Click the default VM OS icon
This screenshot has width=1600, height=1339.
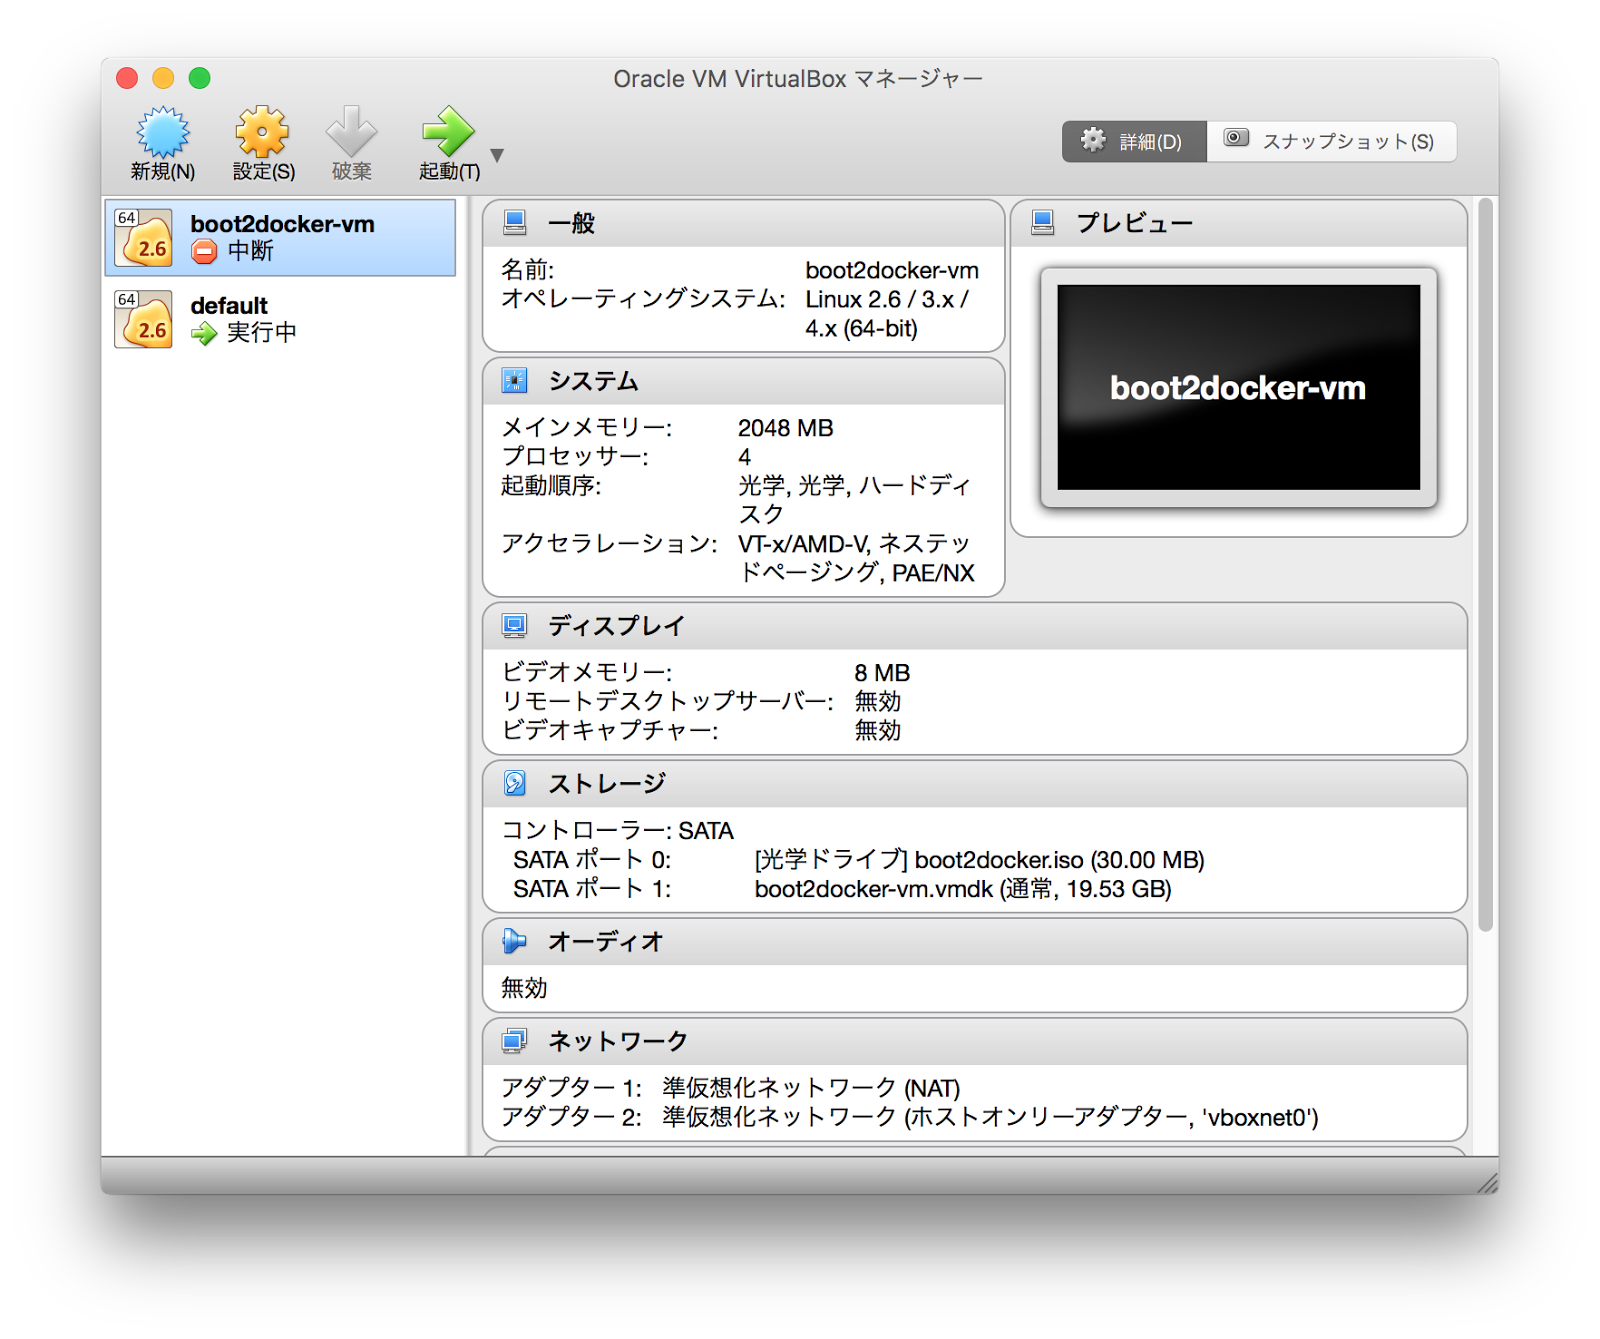143,319
